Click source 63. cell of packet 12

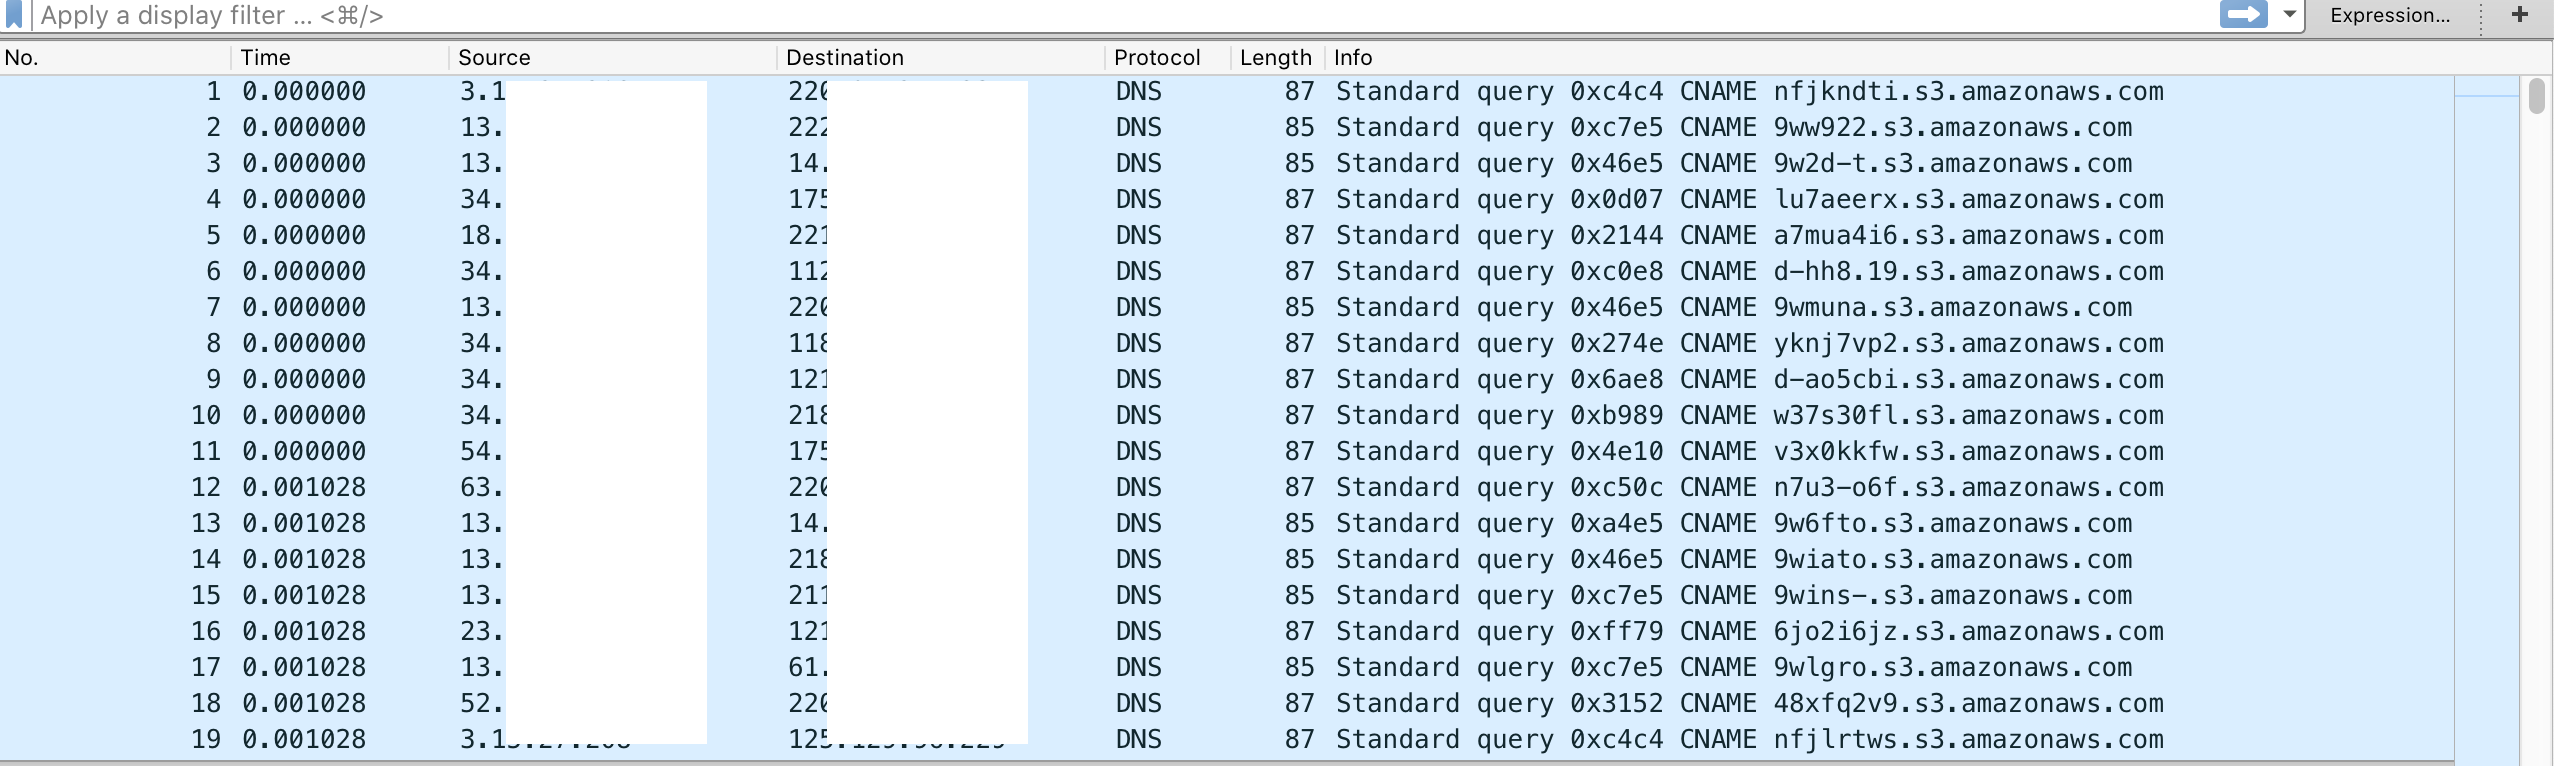pos(482,487)
